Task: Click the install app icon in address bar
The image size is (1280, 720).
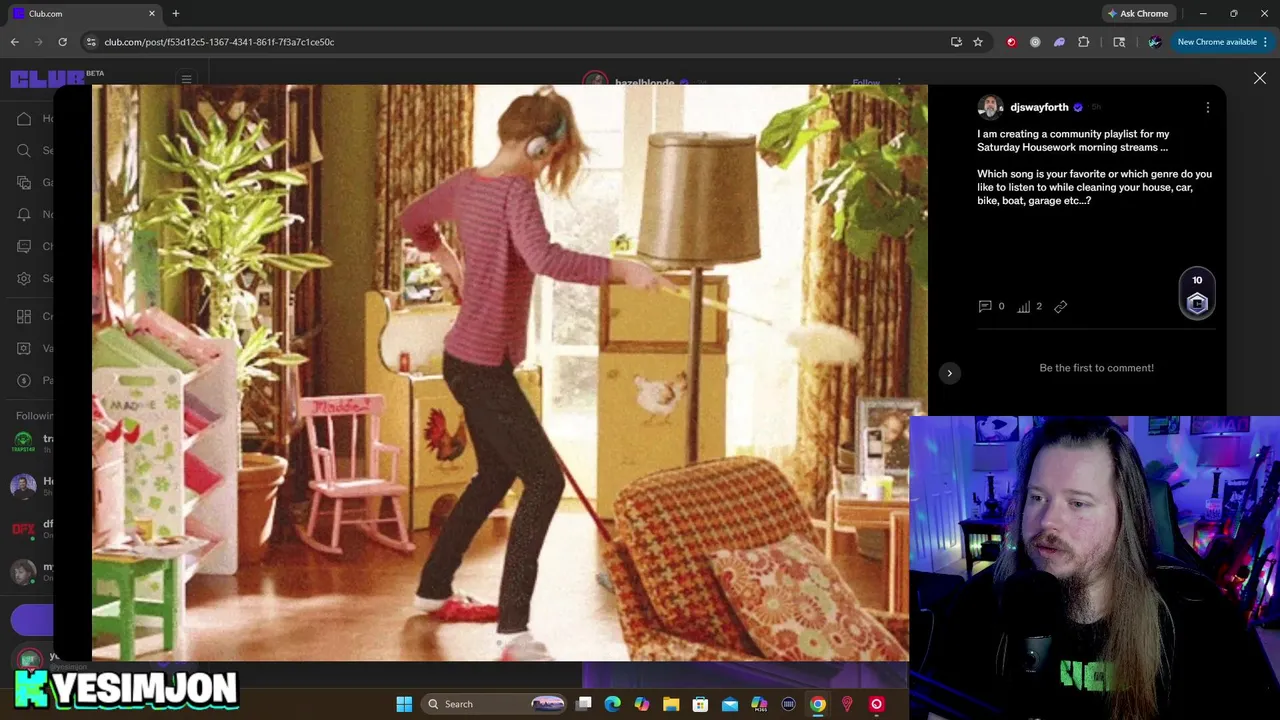Action: (956, 42)
